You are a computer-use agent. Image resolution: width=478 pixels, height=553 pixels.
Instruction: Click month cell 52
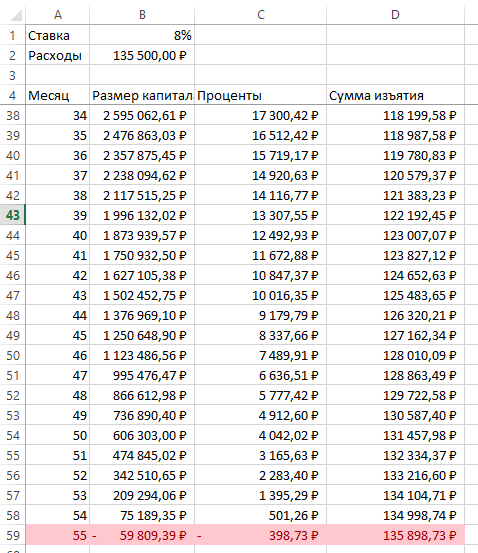(x=58, y=475)
